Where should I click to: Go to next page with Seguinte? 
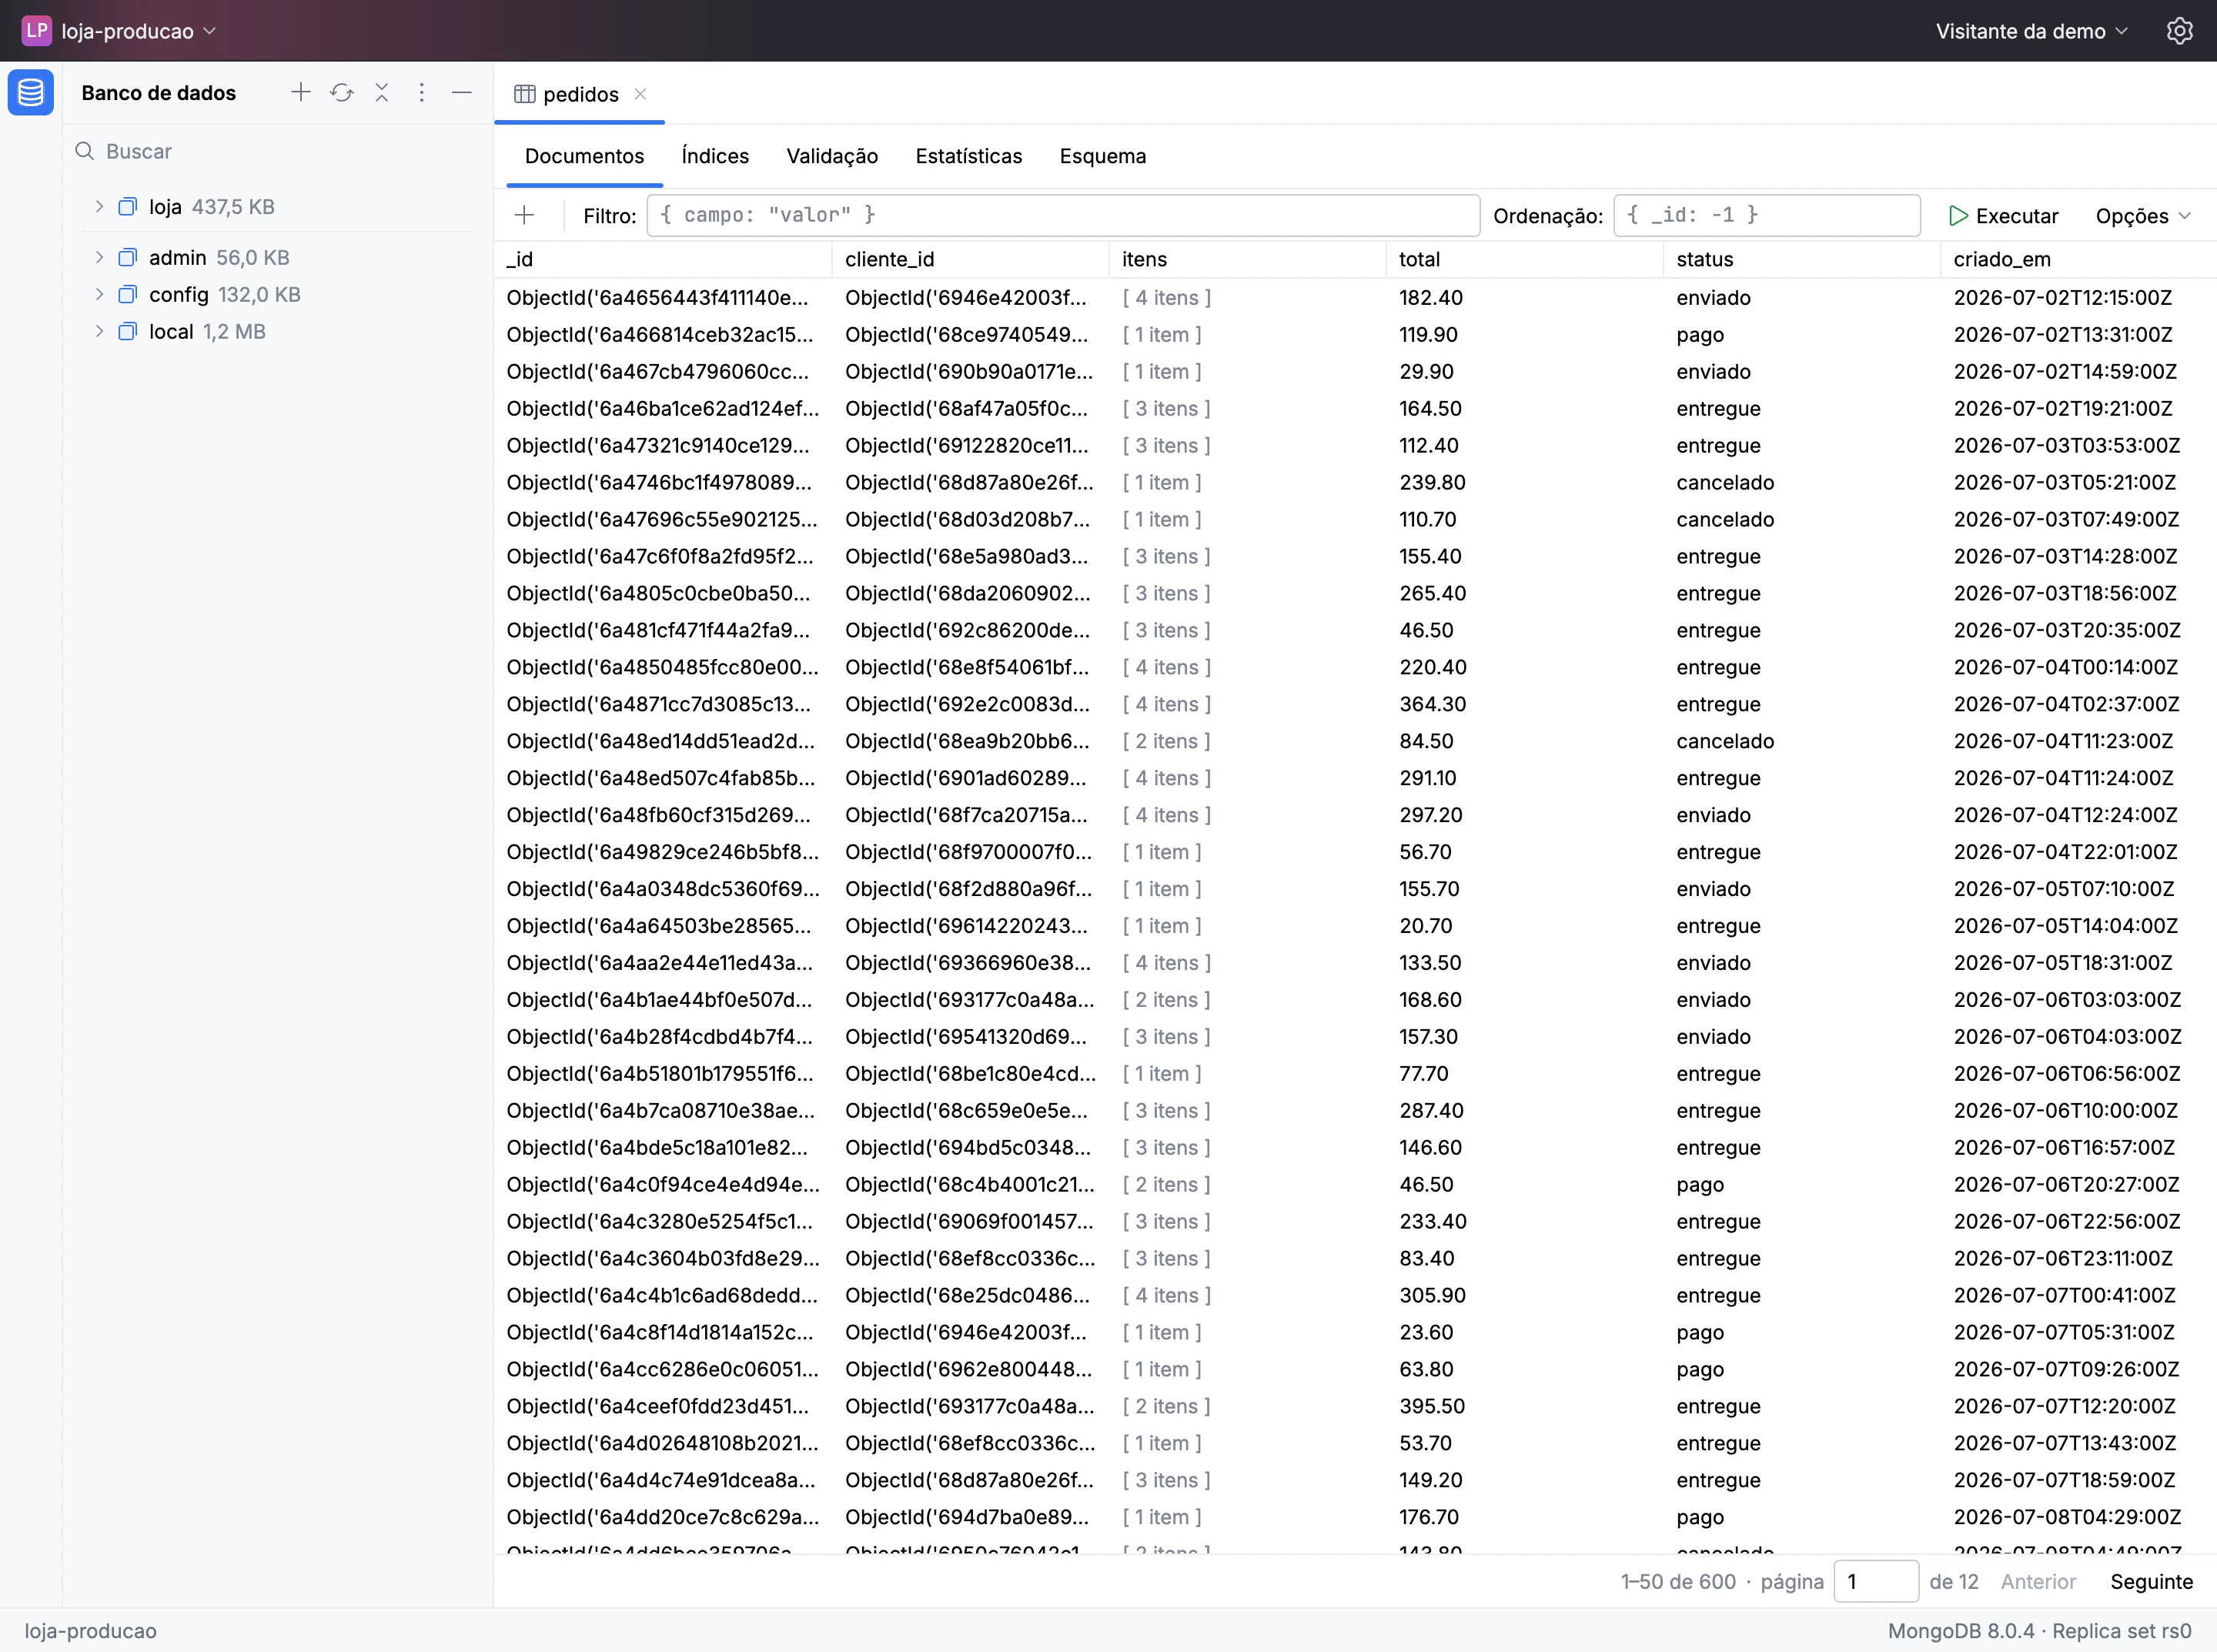point(2151,1582)
